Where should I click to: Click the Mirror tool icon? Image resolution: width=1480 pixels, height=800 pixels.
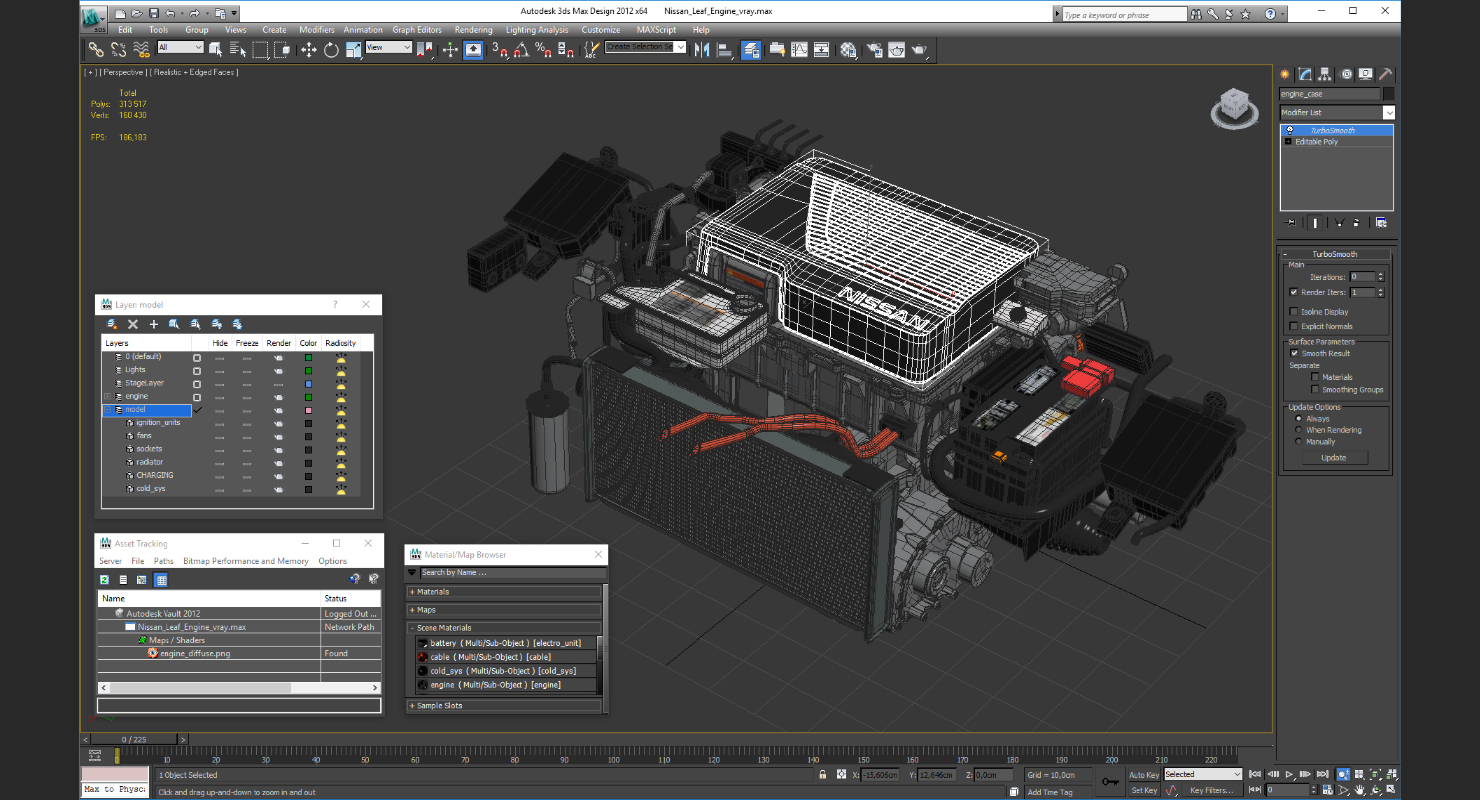tap(701, 49)
